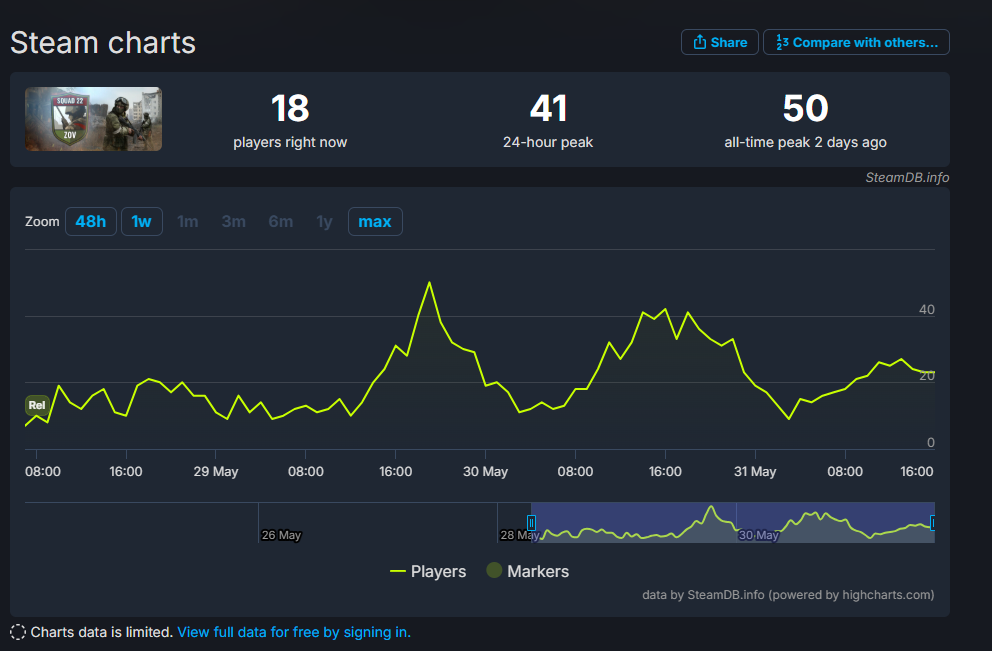992x651 pixels.
Task: Set chart zoom to 6m
Action: tap(280, 221)
